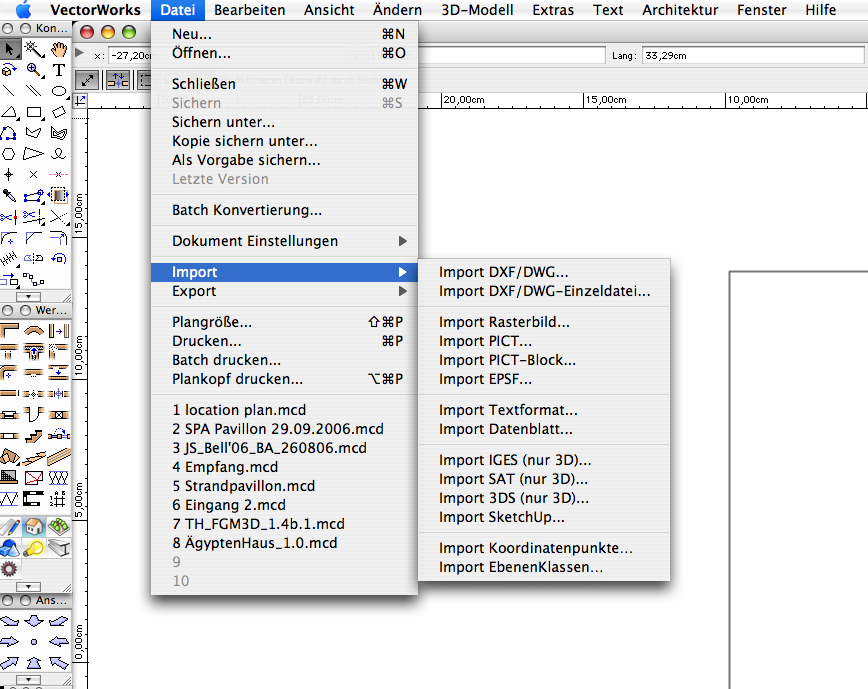The image size is (868, 689).
Task: Select the gradient attribute mapping tool
Action: click(x=59, y=195)
